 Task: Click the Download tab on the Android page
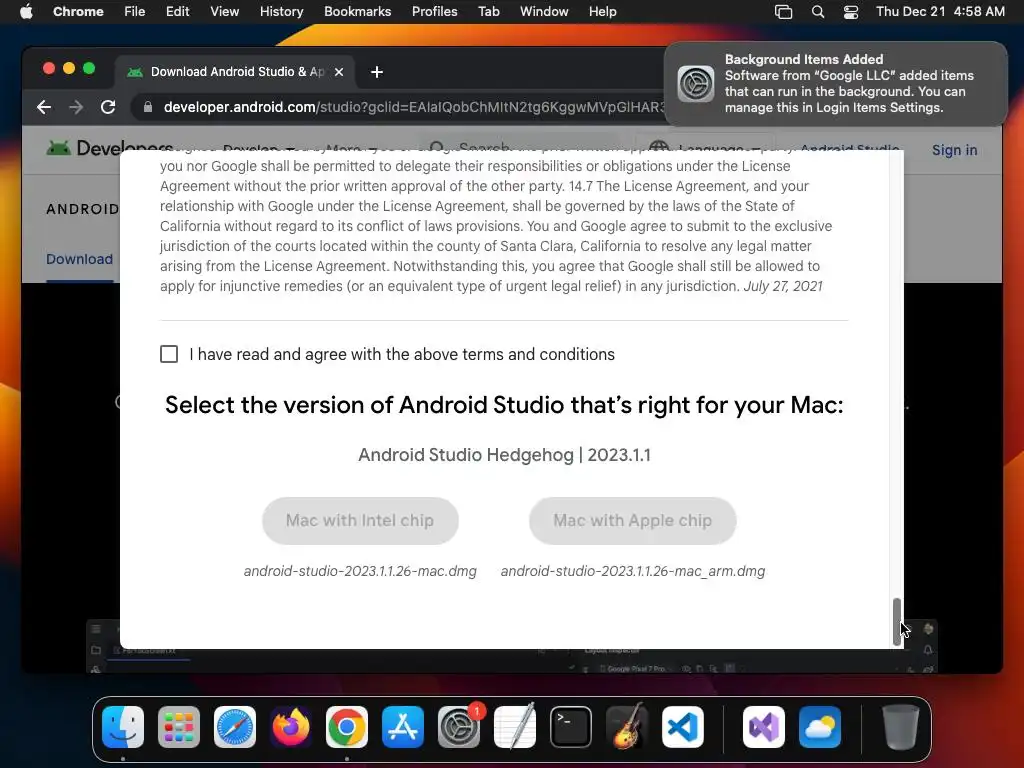(x=79, y=259)
